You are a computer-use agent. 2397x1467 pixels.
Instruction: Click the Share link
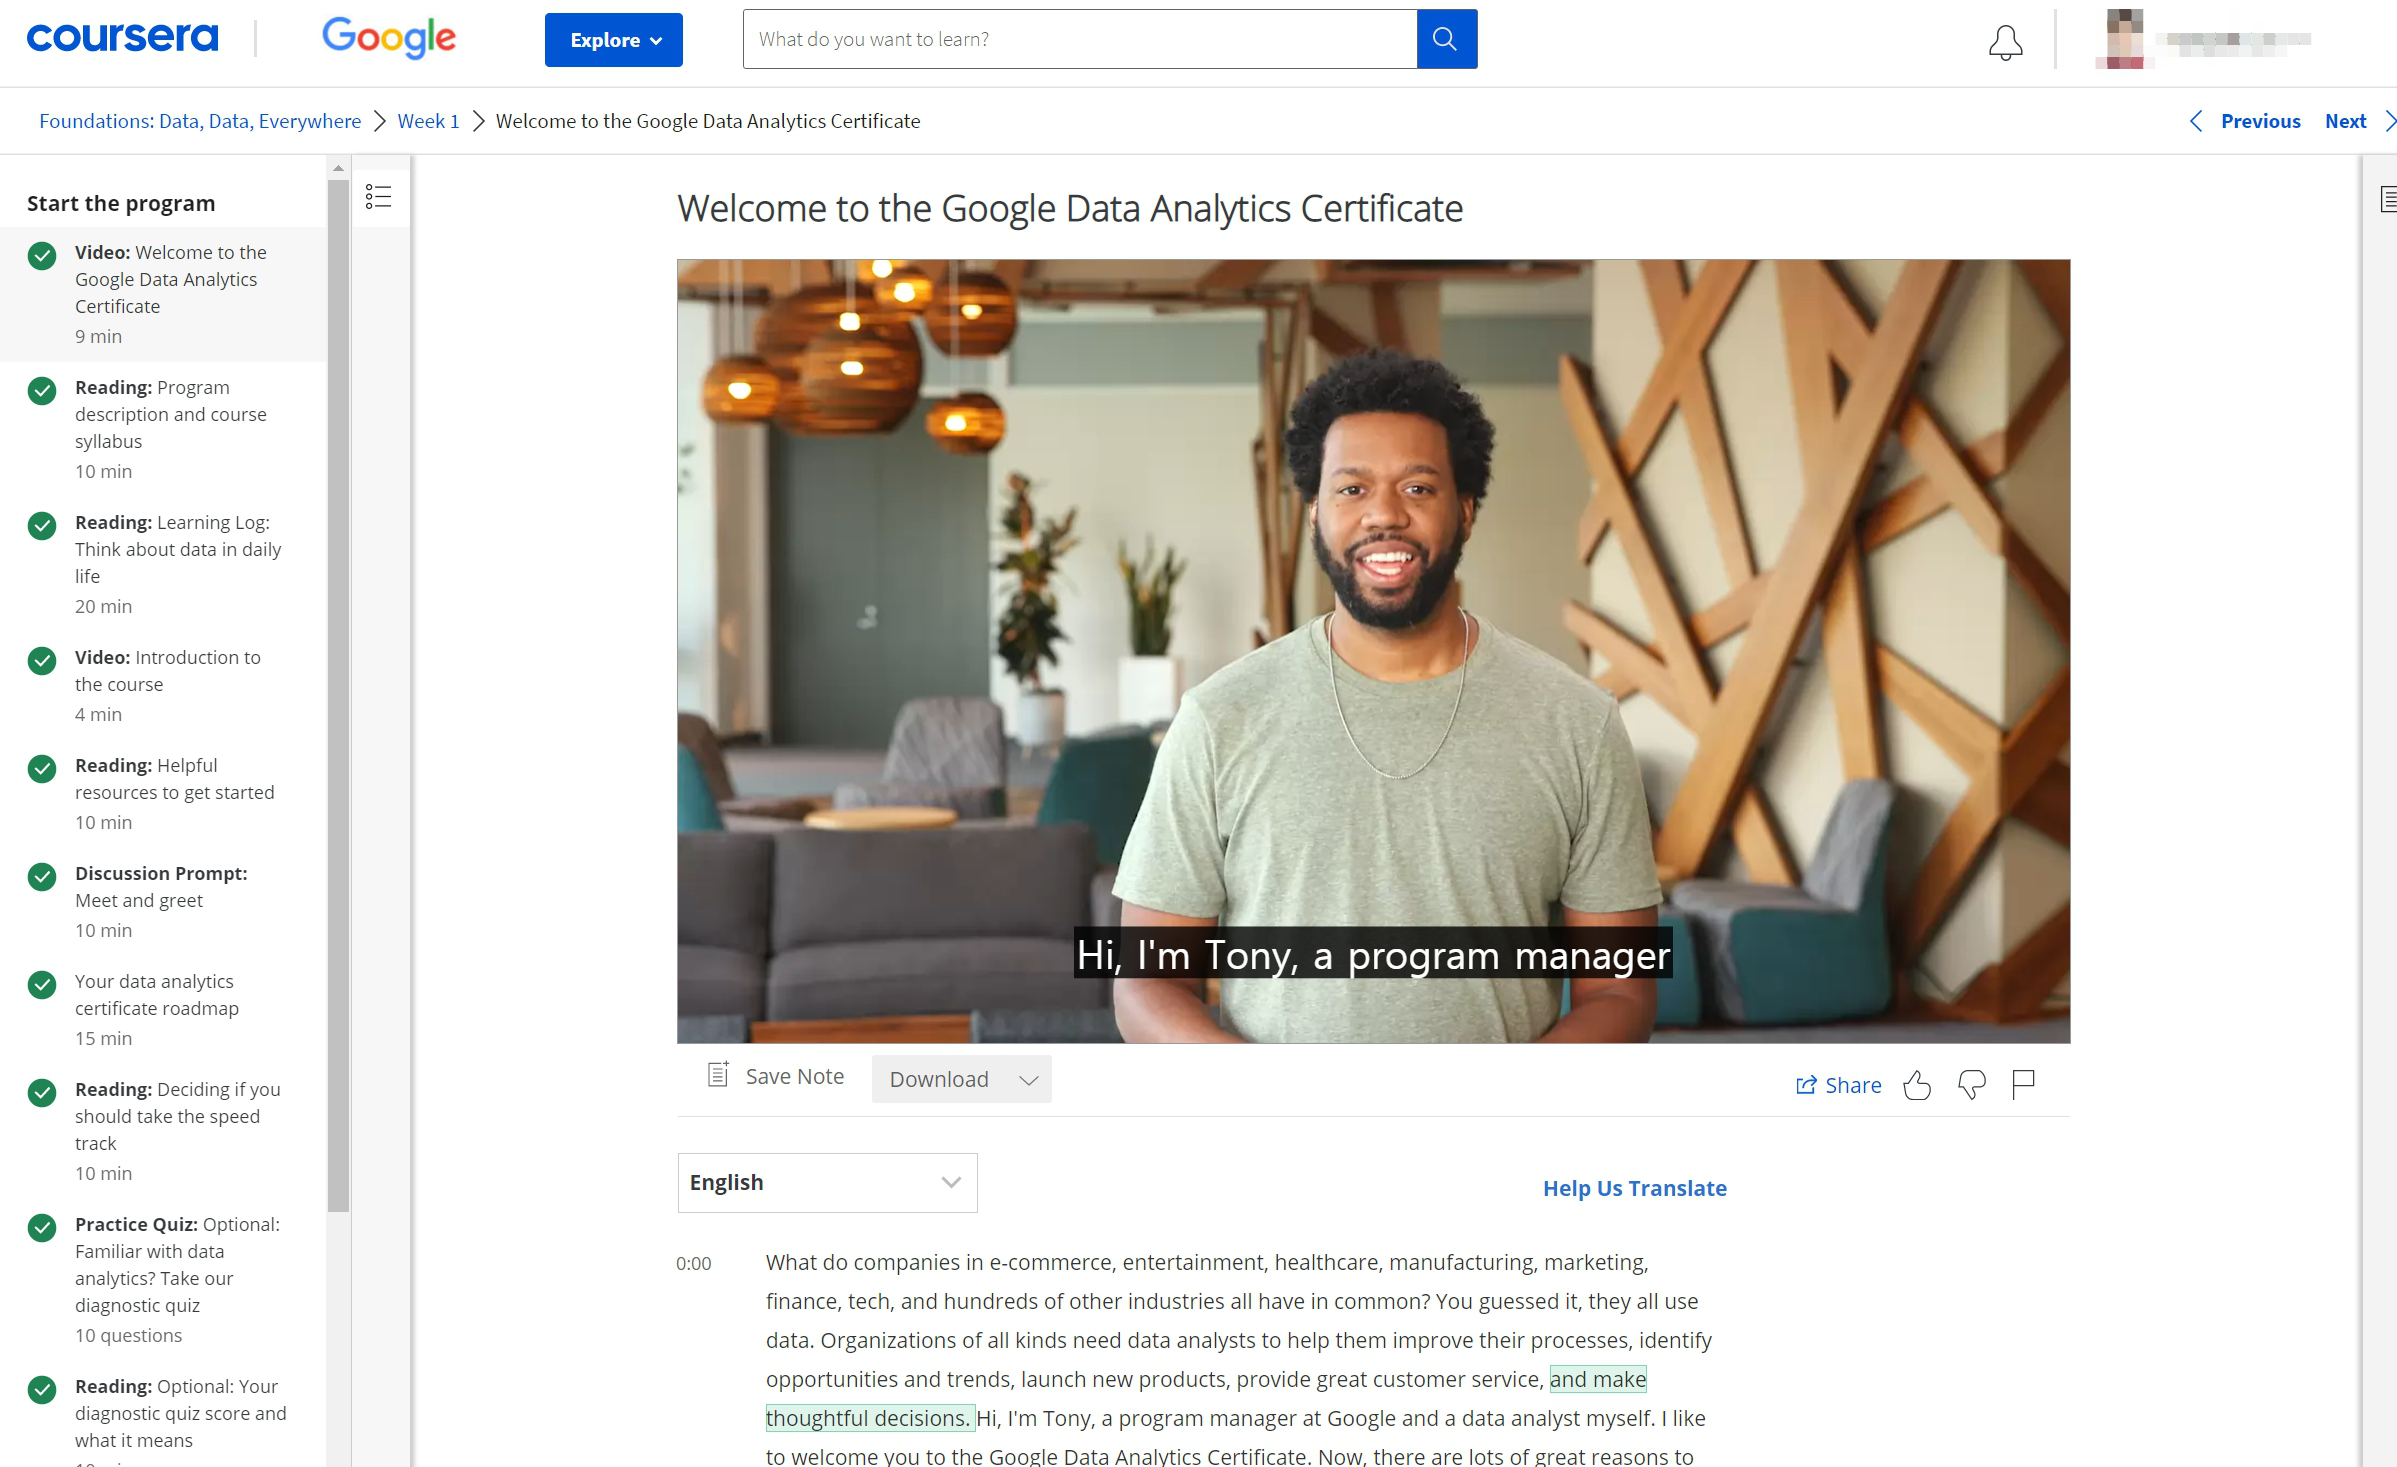coord(1838,1085)
